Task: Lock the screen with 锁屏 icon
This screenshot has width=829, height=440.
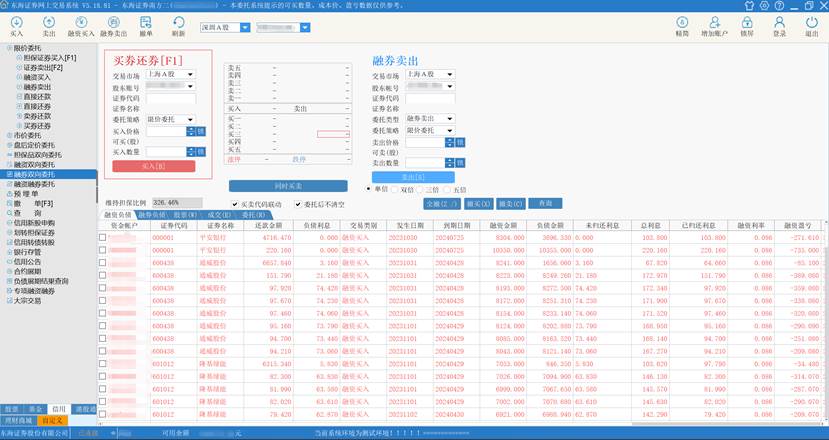Action: 747,26
